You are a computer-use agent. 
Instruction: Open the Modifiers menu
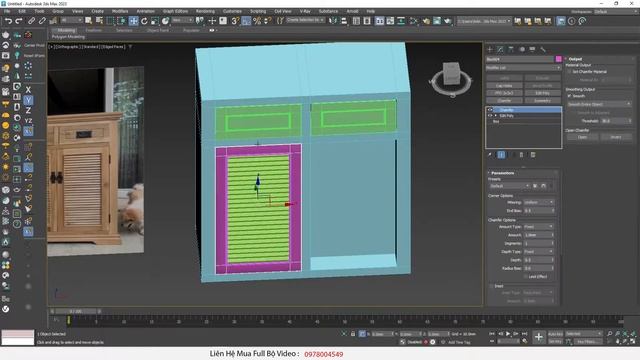(120, 11)
